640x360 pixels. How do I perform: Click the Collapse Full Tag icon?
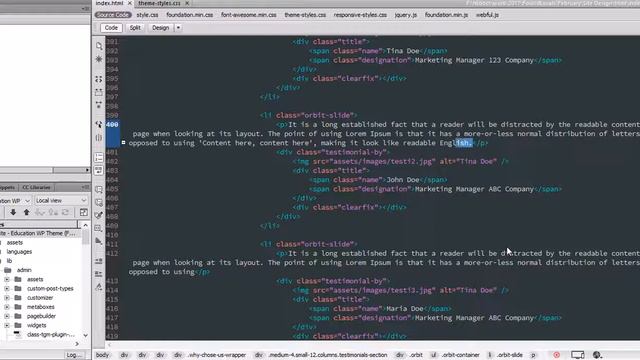coord(99,79)
